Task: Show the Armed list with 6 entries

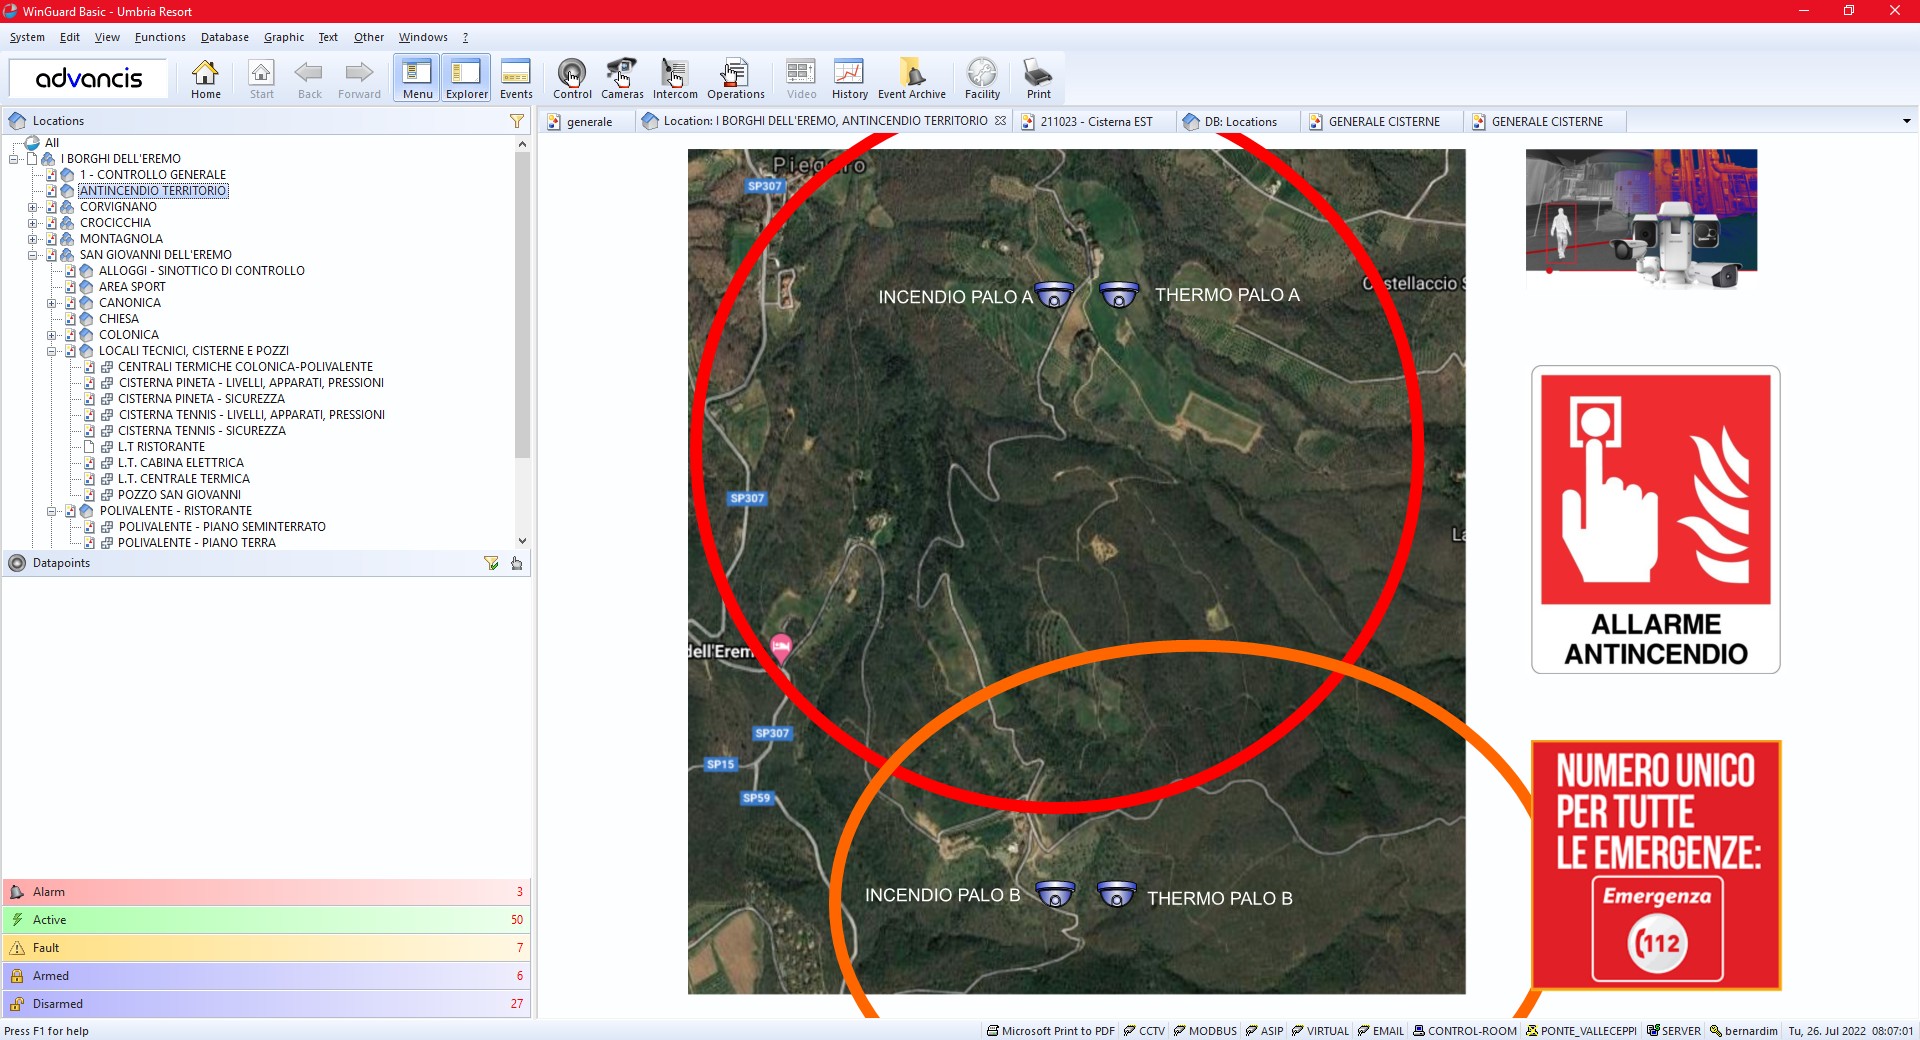Action: [x=267, y=976]
